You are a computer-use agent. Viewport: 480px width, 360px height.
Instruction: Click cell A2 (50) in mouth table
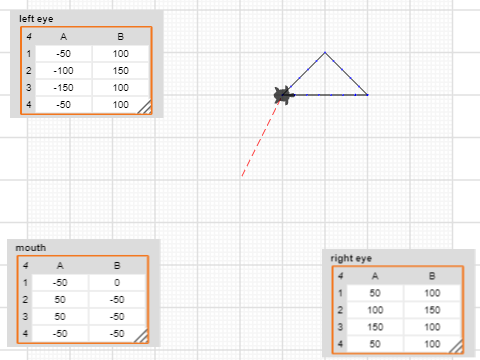click(x=60, y=300)
